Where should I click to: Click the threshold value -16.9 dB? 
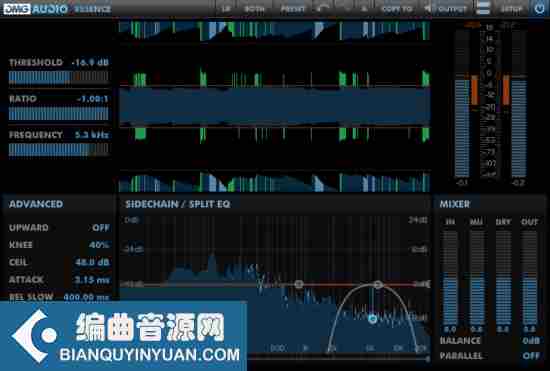click(90, 62)
